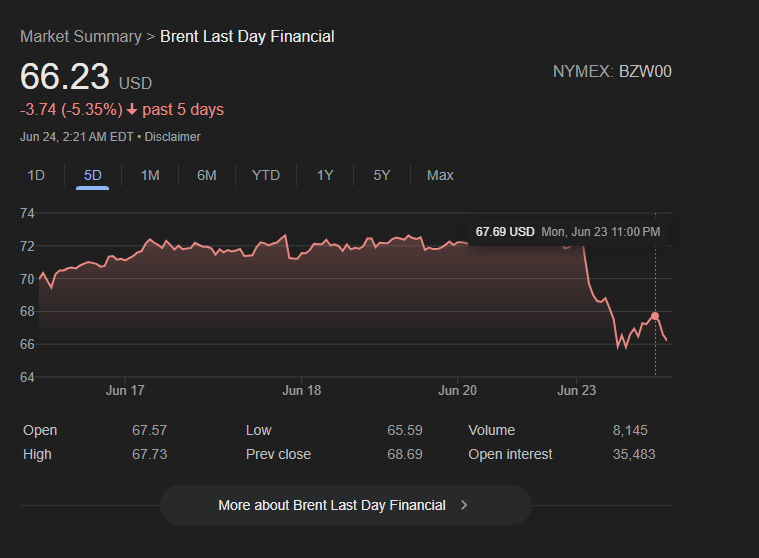
Task: Click the NYMEX: BZW00 ticker label
Action: coord(612,72)
